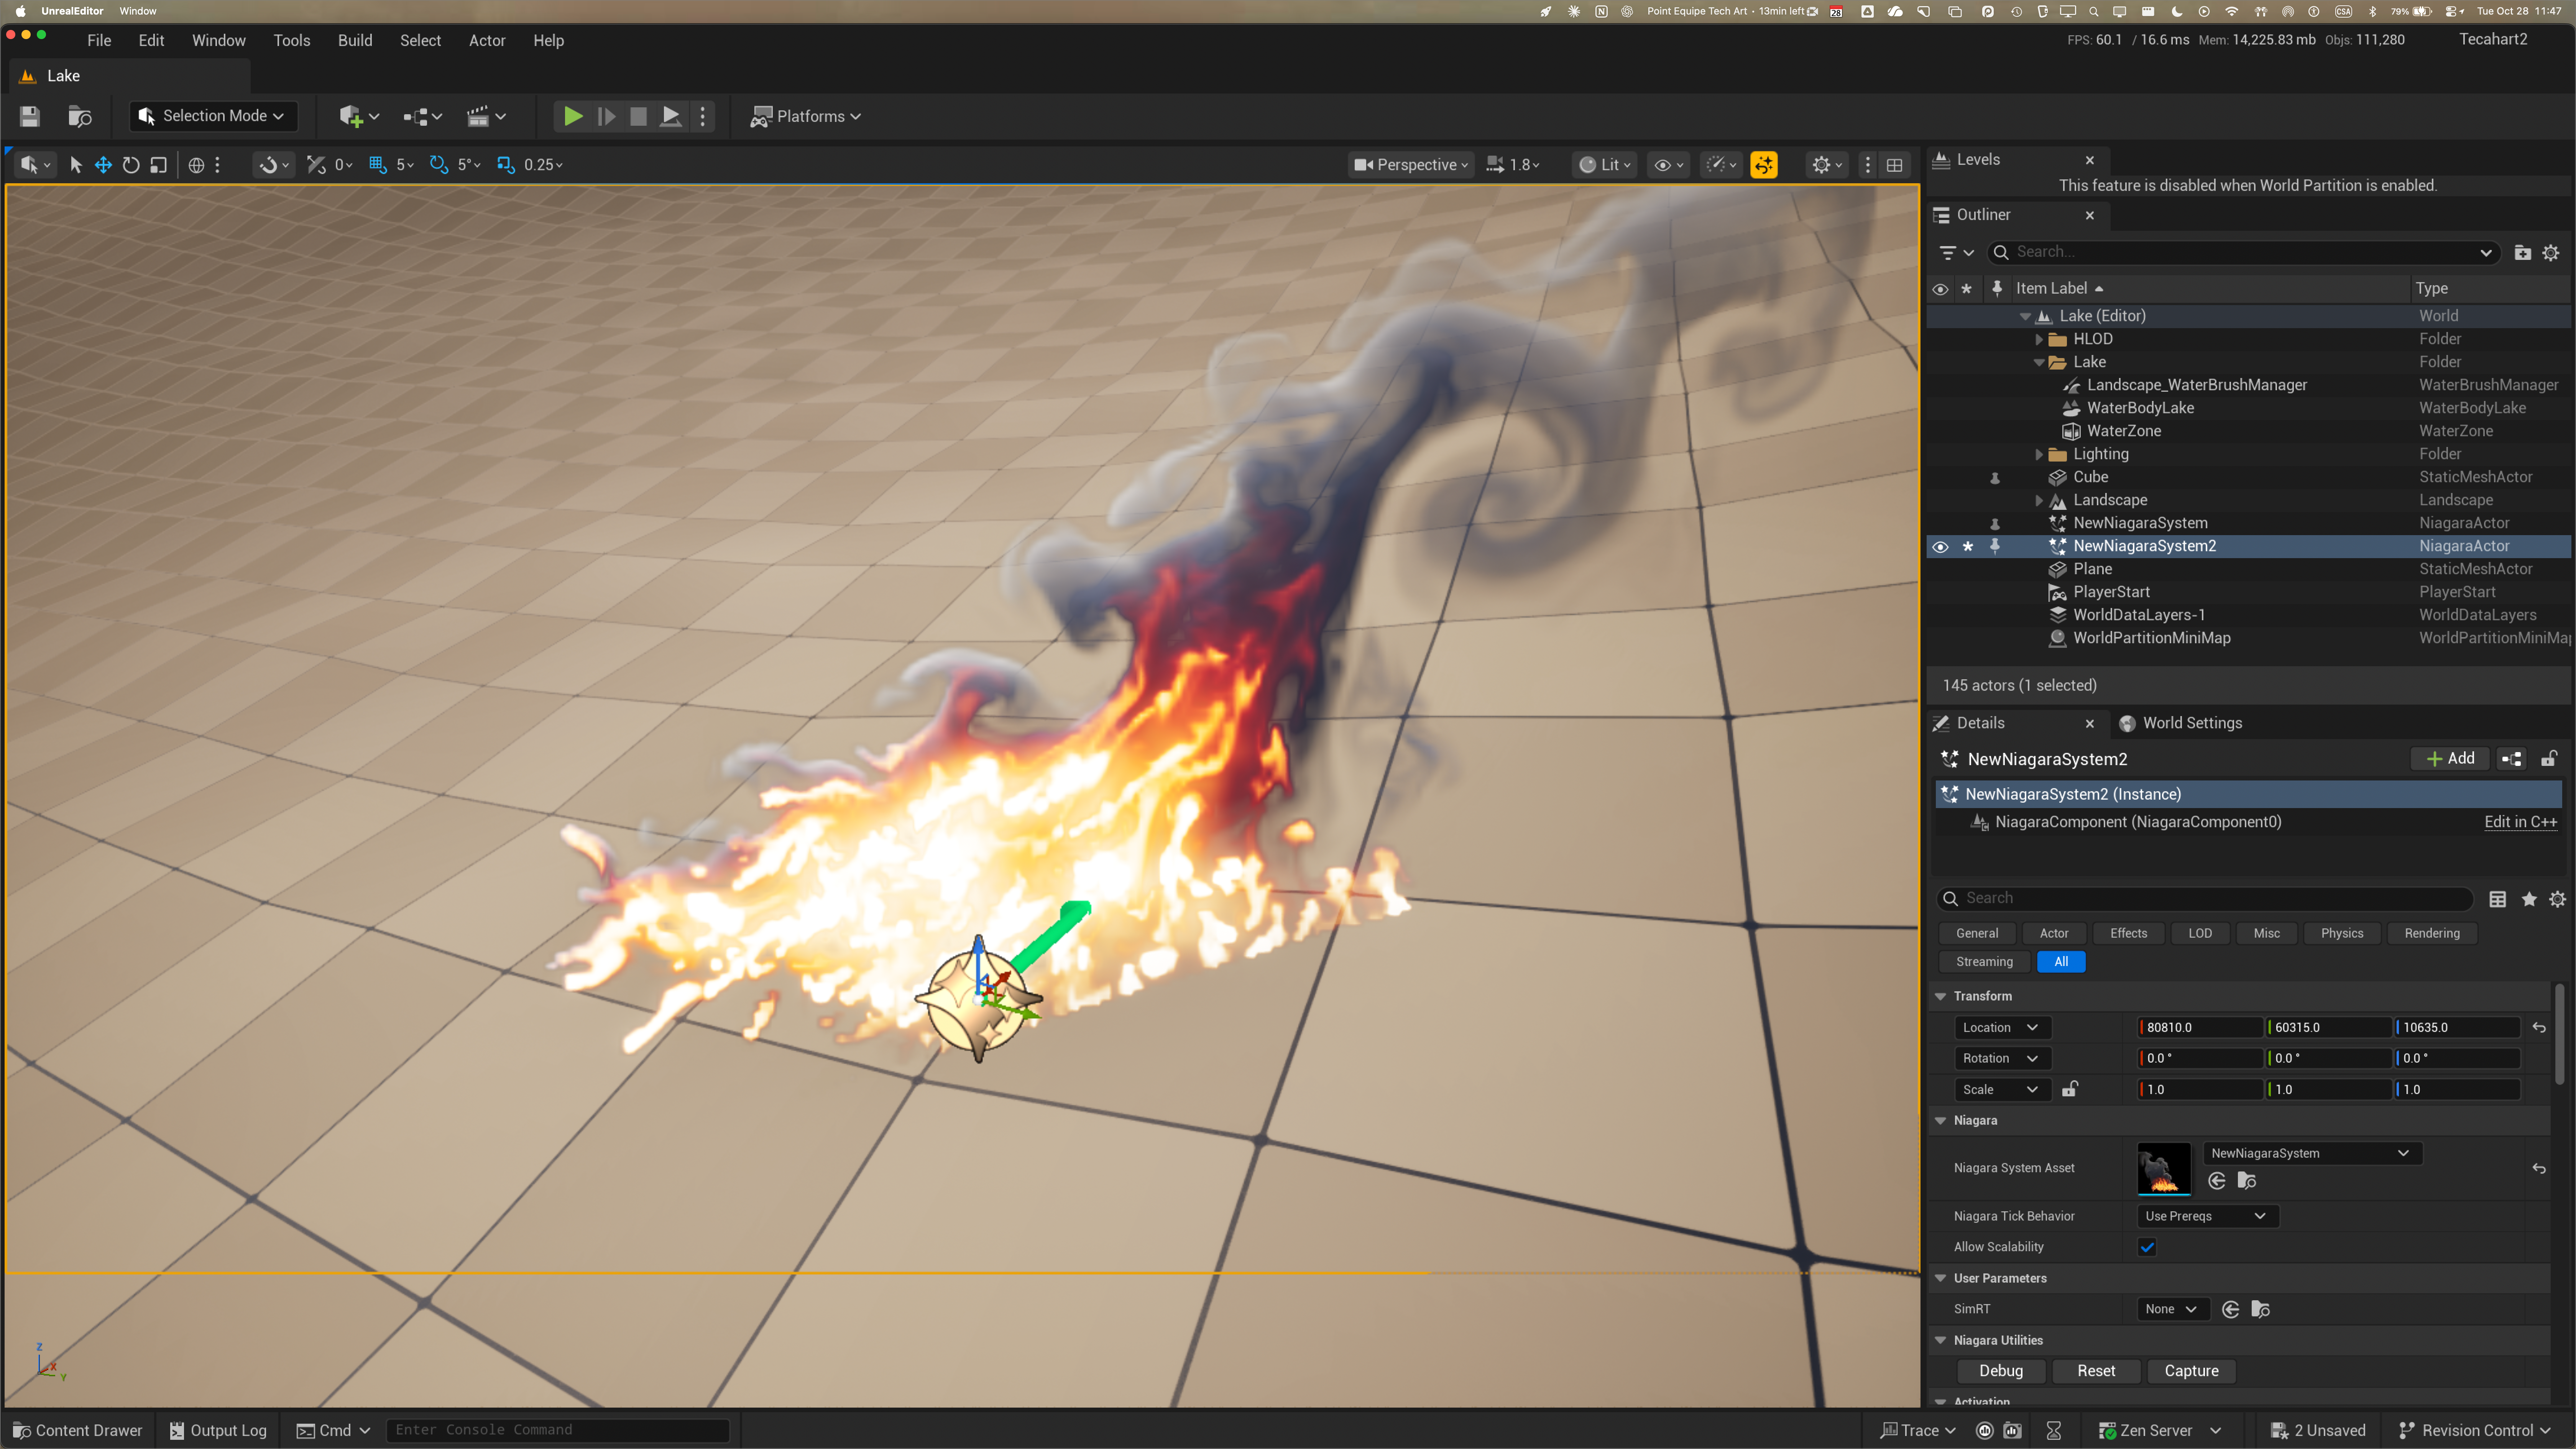Open the camera speed 1.8 setting
This screenshot has width=2576, height=1449.
(x=1513, y=165)
